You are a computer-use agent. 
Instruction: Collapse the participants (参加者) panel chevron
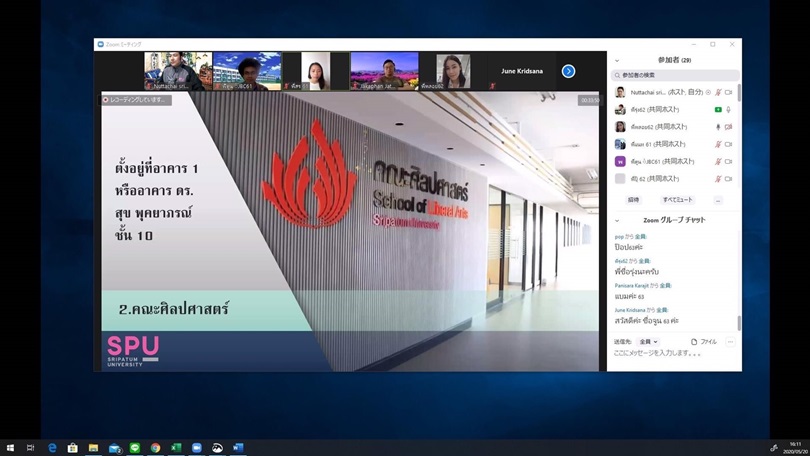617,60
